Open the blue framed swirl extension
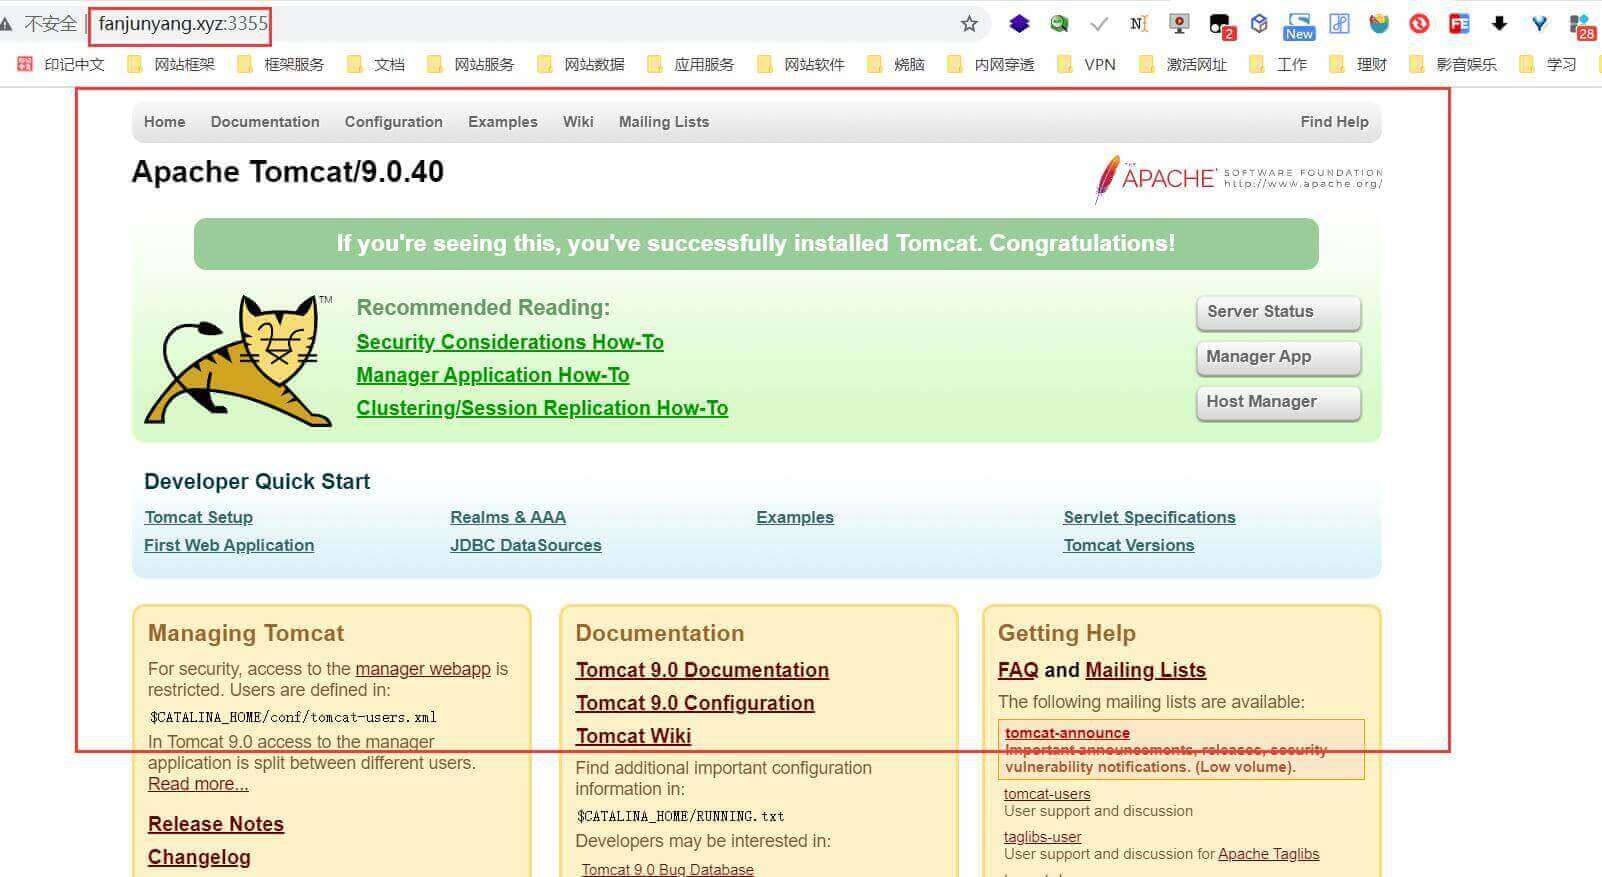This screenshot has width=1602, height=877. point(1340,24)
